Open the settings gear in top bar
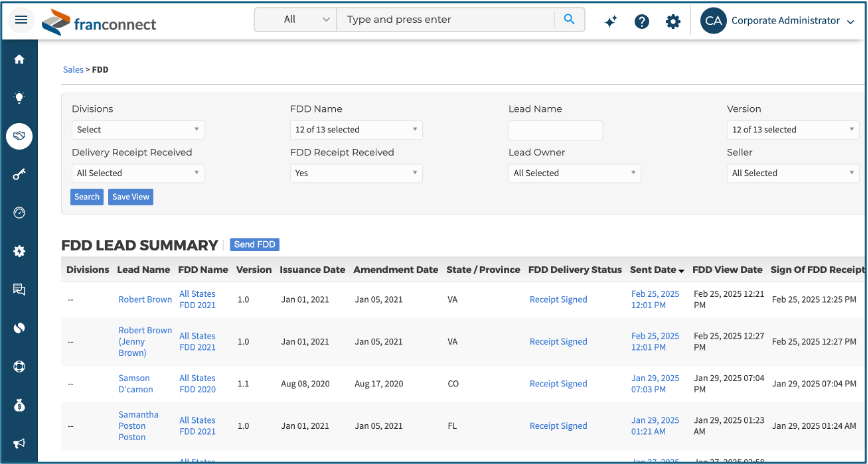Screen dimensions: 868x464 point(673,22)
